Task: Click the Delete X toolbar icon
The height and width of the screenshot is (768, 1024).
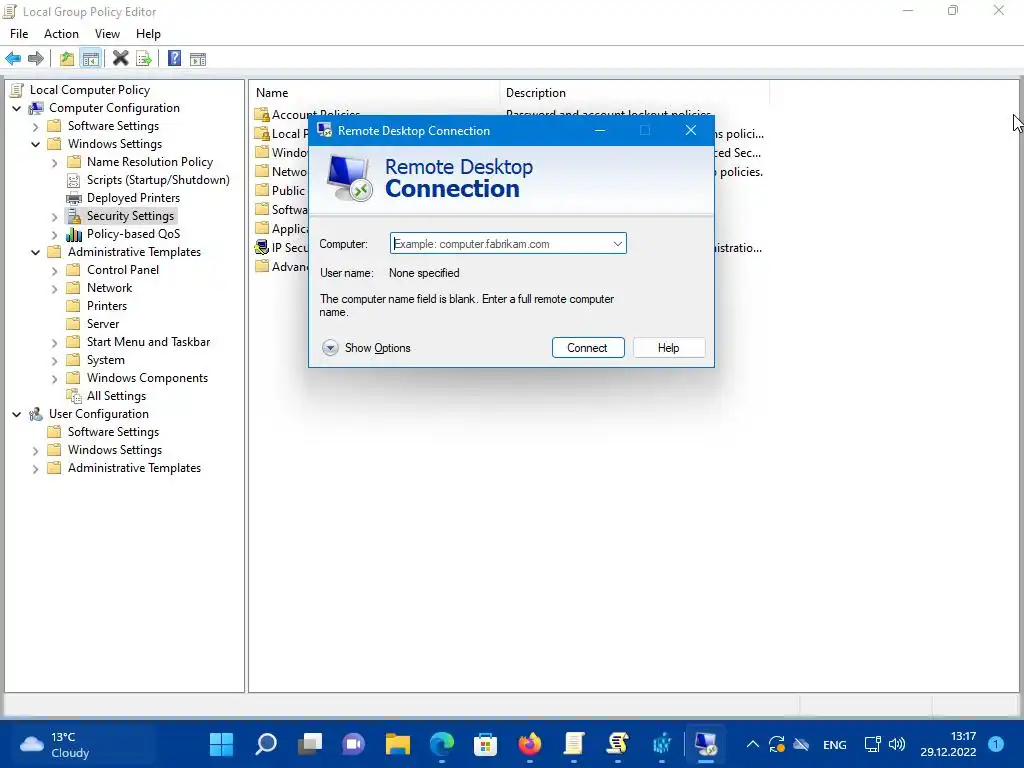Action: 120,59
